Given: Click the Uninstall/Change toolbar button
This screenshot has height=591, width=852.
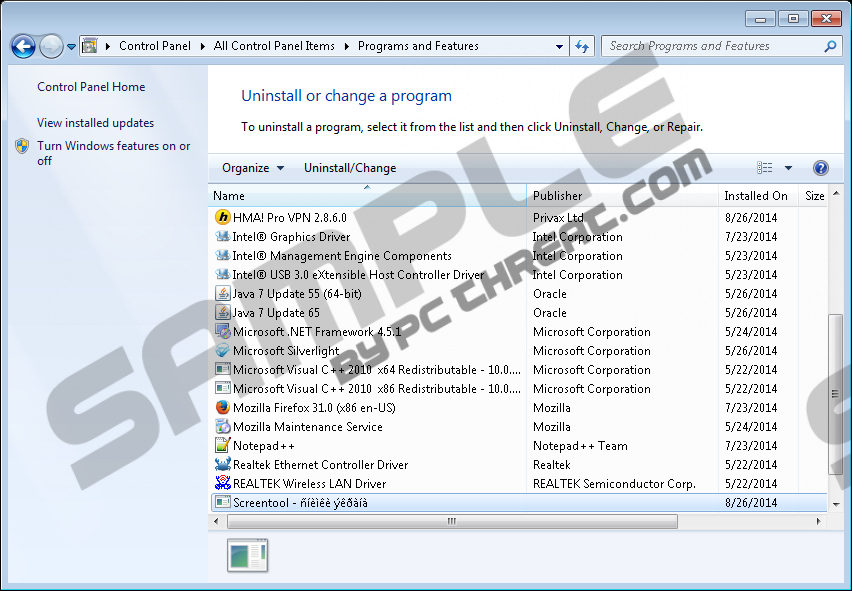Looking at the screenshot, I should coord(350,168).
